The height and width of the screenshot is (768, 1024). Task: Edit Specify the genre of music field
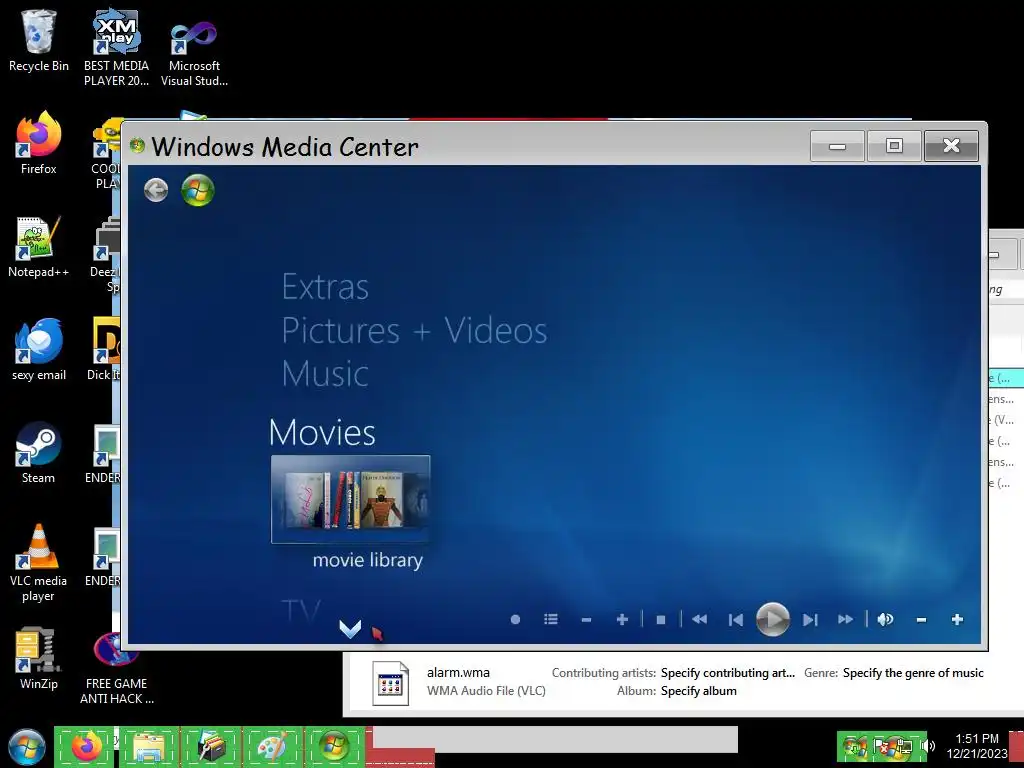click(913, 673)
